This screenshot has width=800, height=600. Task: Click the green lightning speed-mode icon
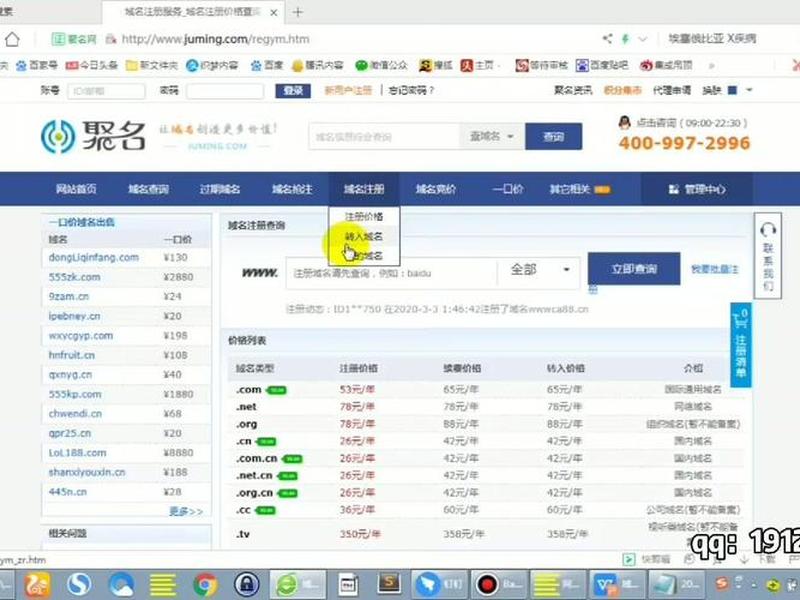625,39
